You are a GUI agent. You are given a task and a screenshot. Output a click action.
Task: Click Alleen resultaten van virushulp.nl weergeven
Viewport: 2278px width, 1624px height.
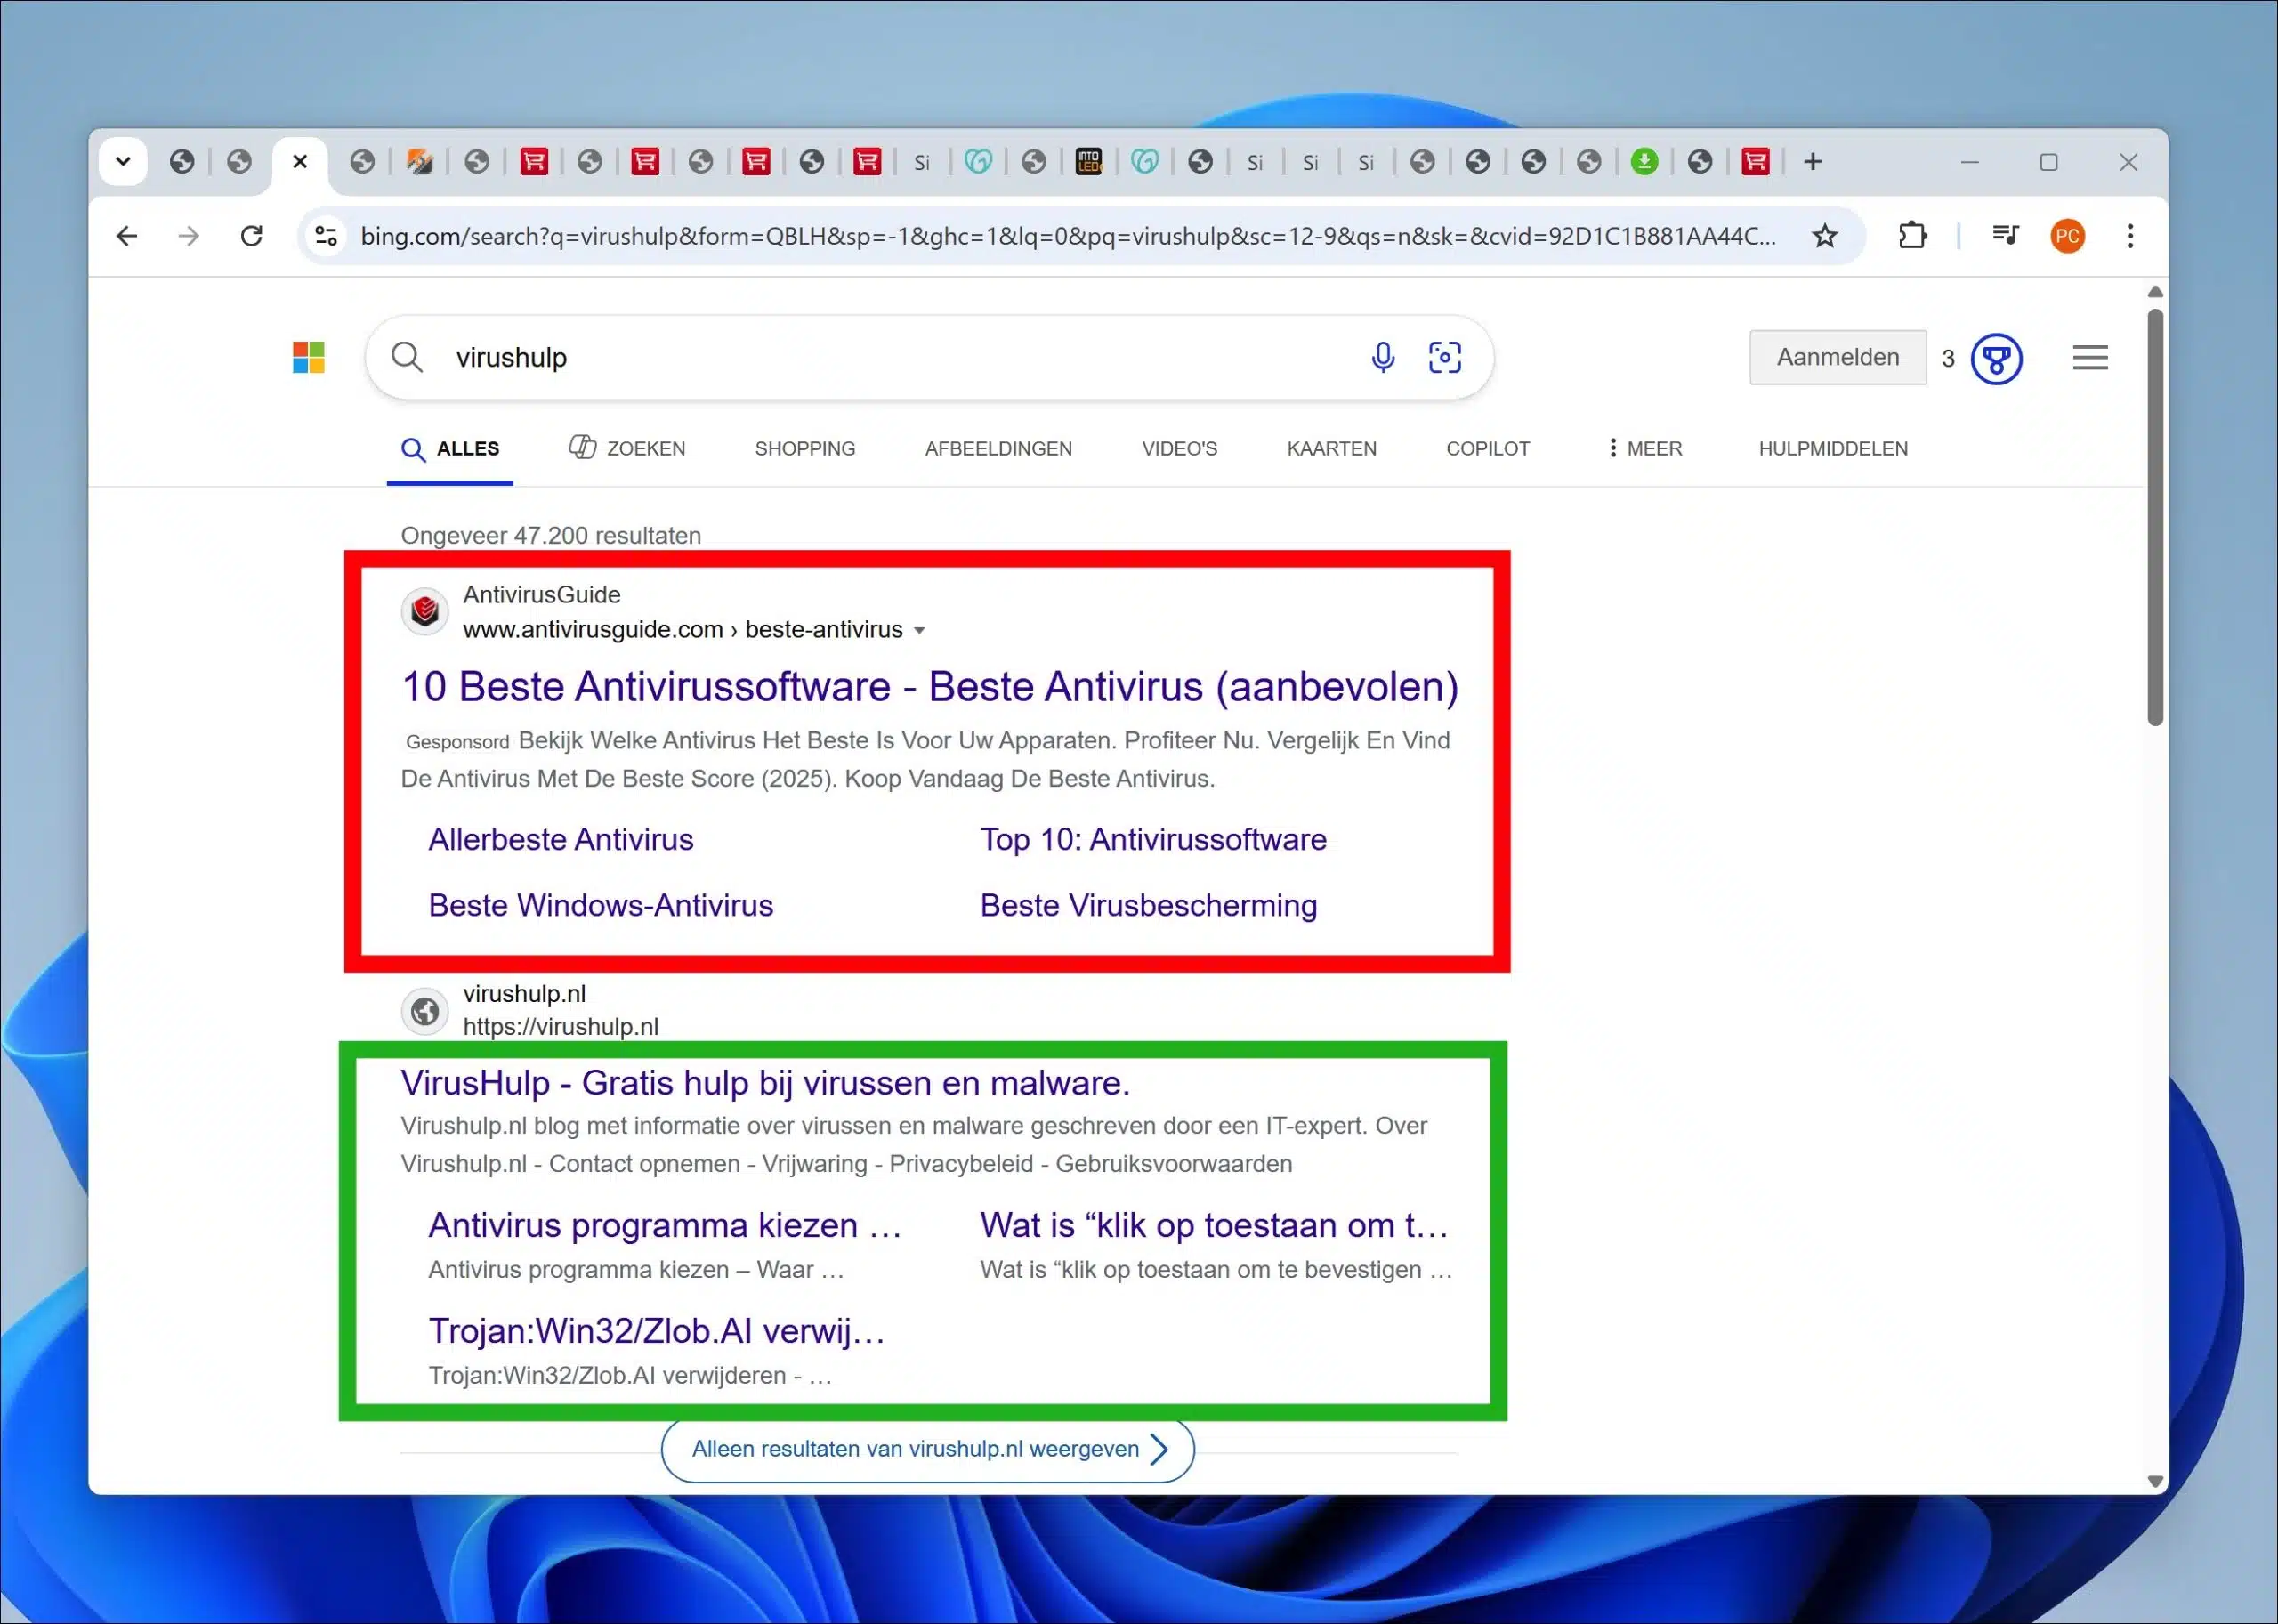click(x=928, y=1450)
